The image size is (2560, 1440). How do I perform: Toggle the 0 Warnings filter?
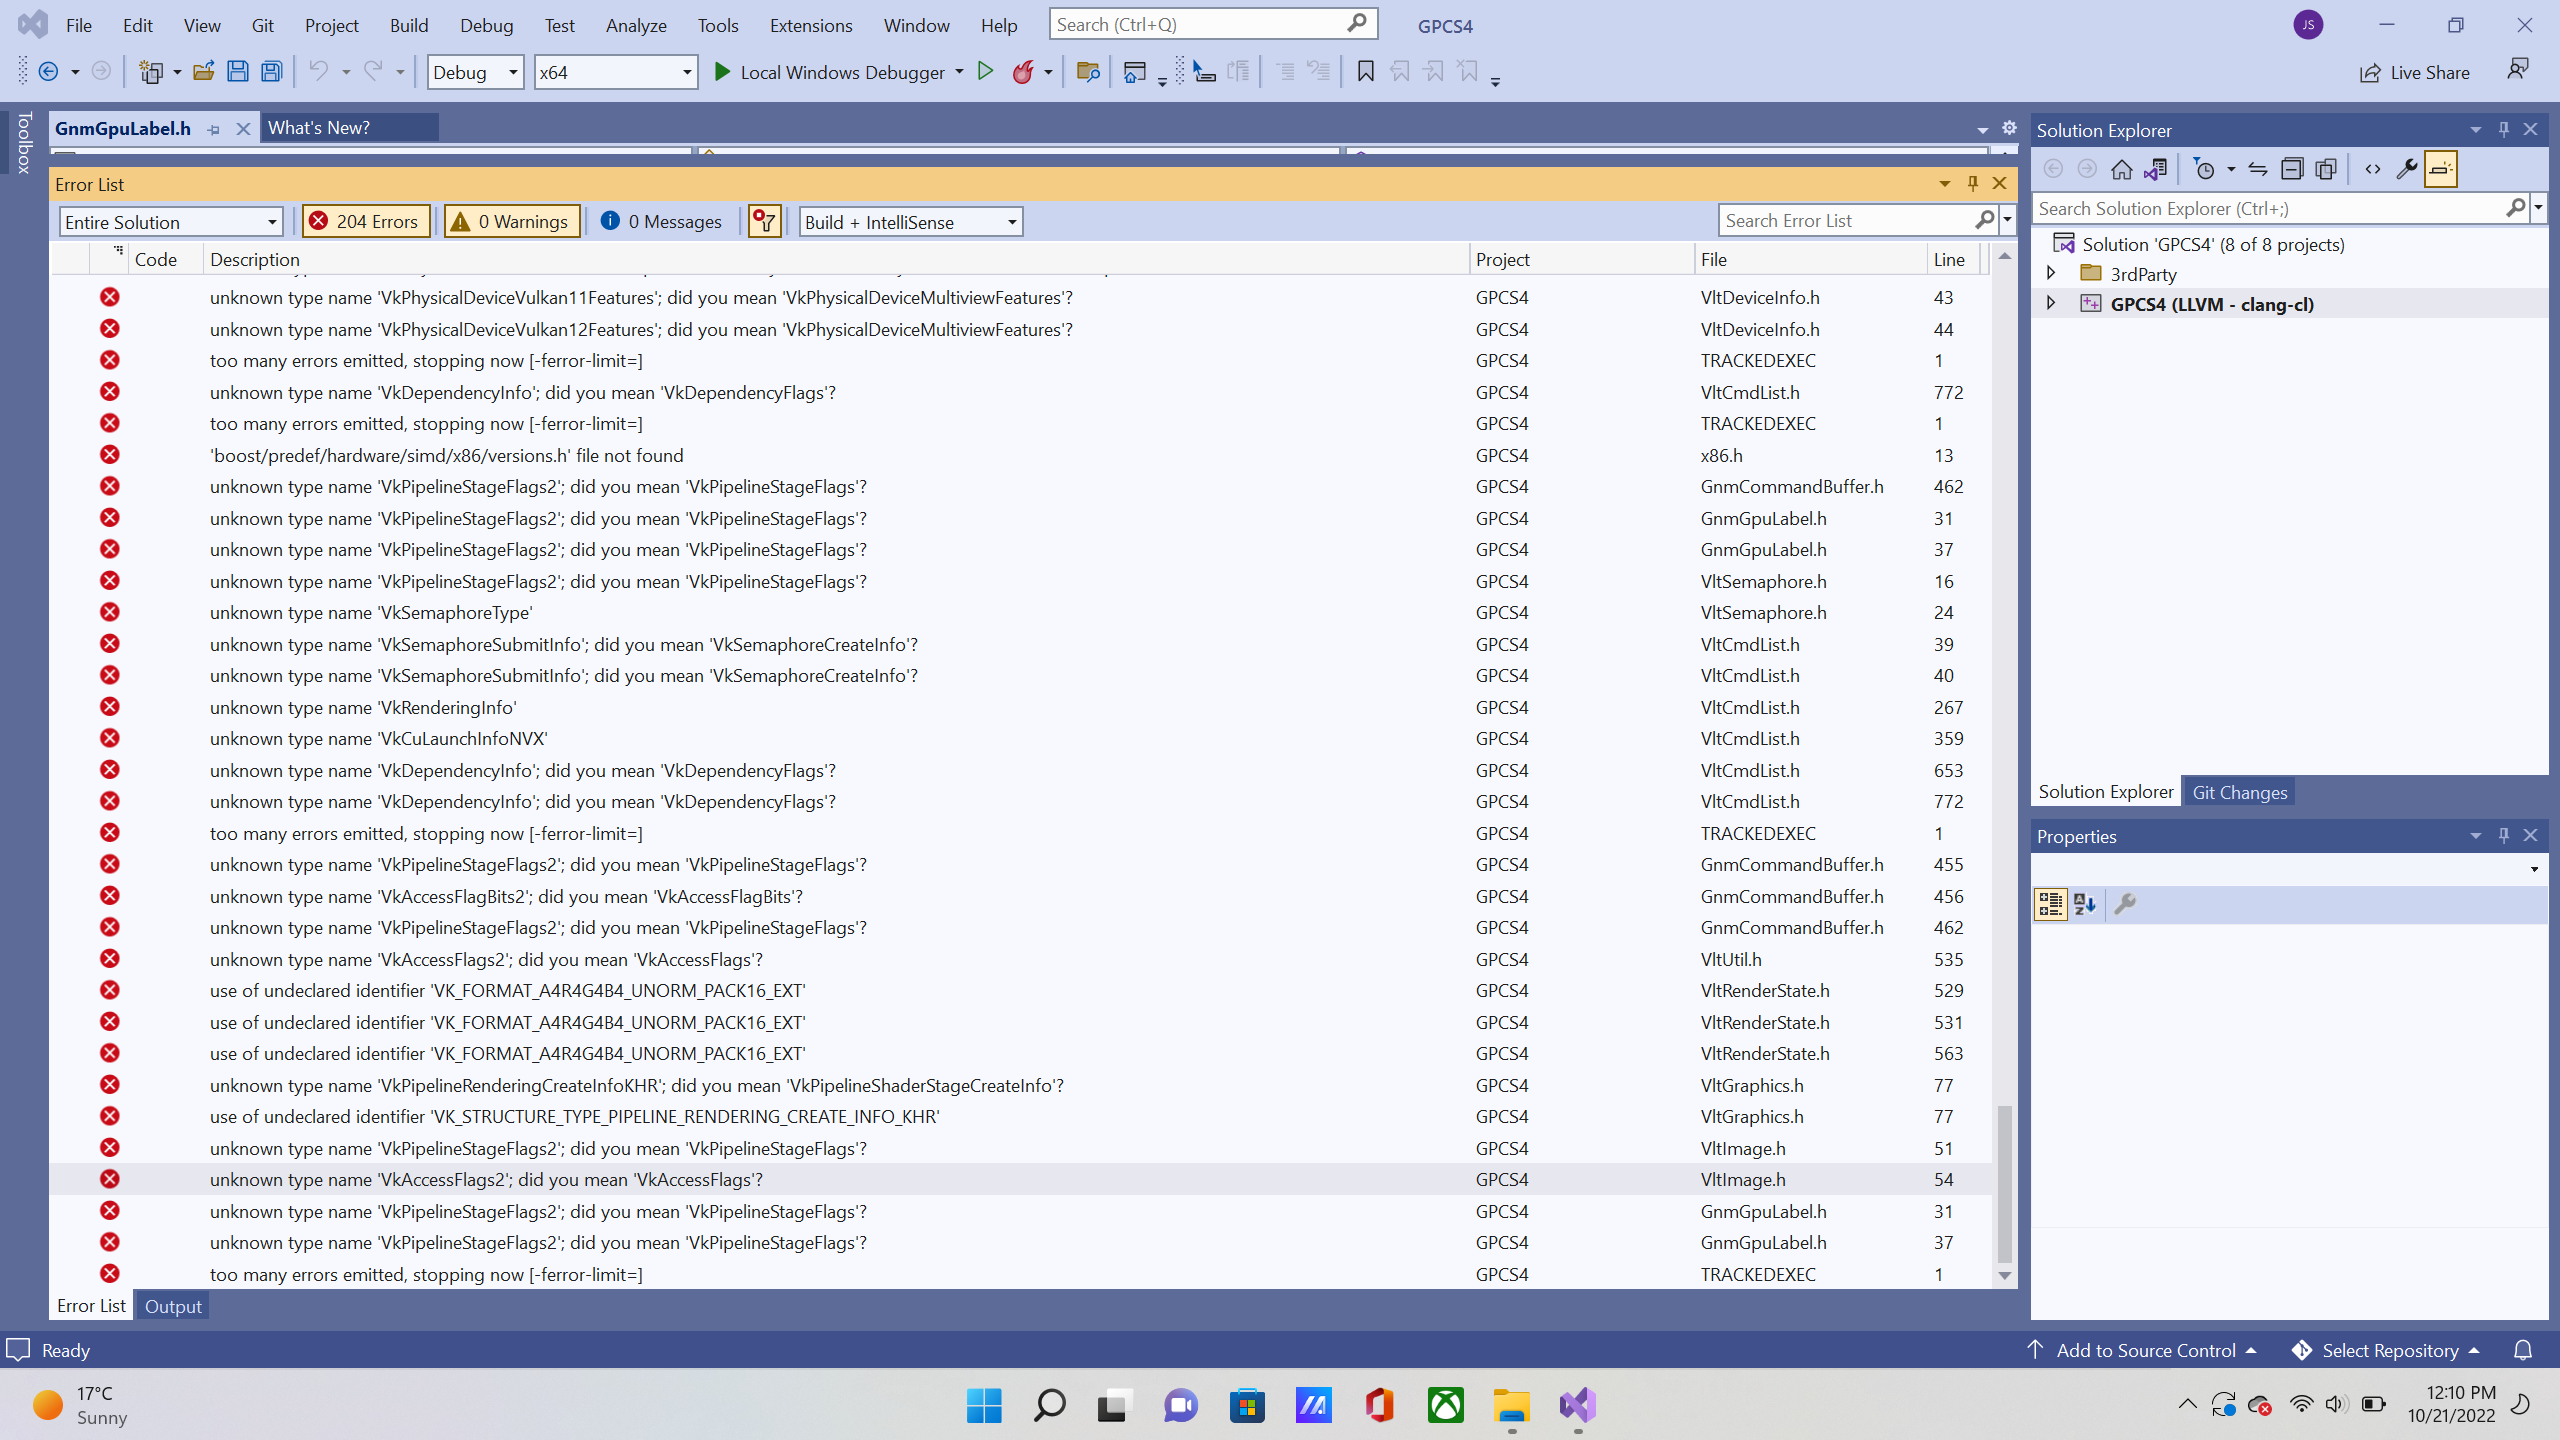click(511, 221)
